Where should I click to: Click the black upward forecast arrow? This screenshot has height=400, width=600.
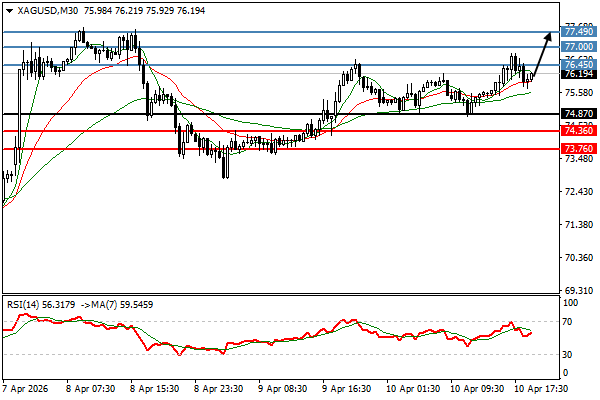point(541,54)
